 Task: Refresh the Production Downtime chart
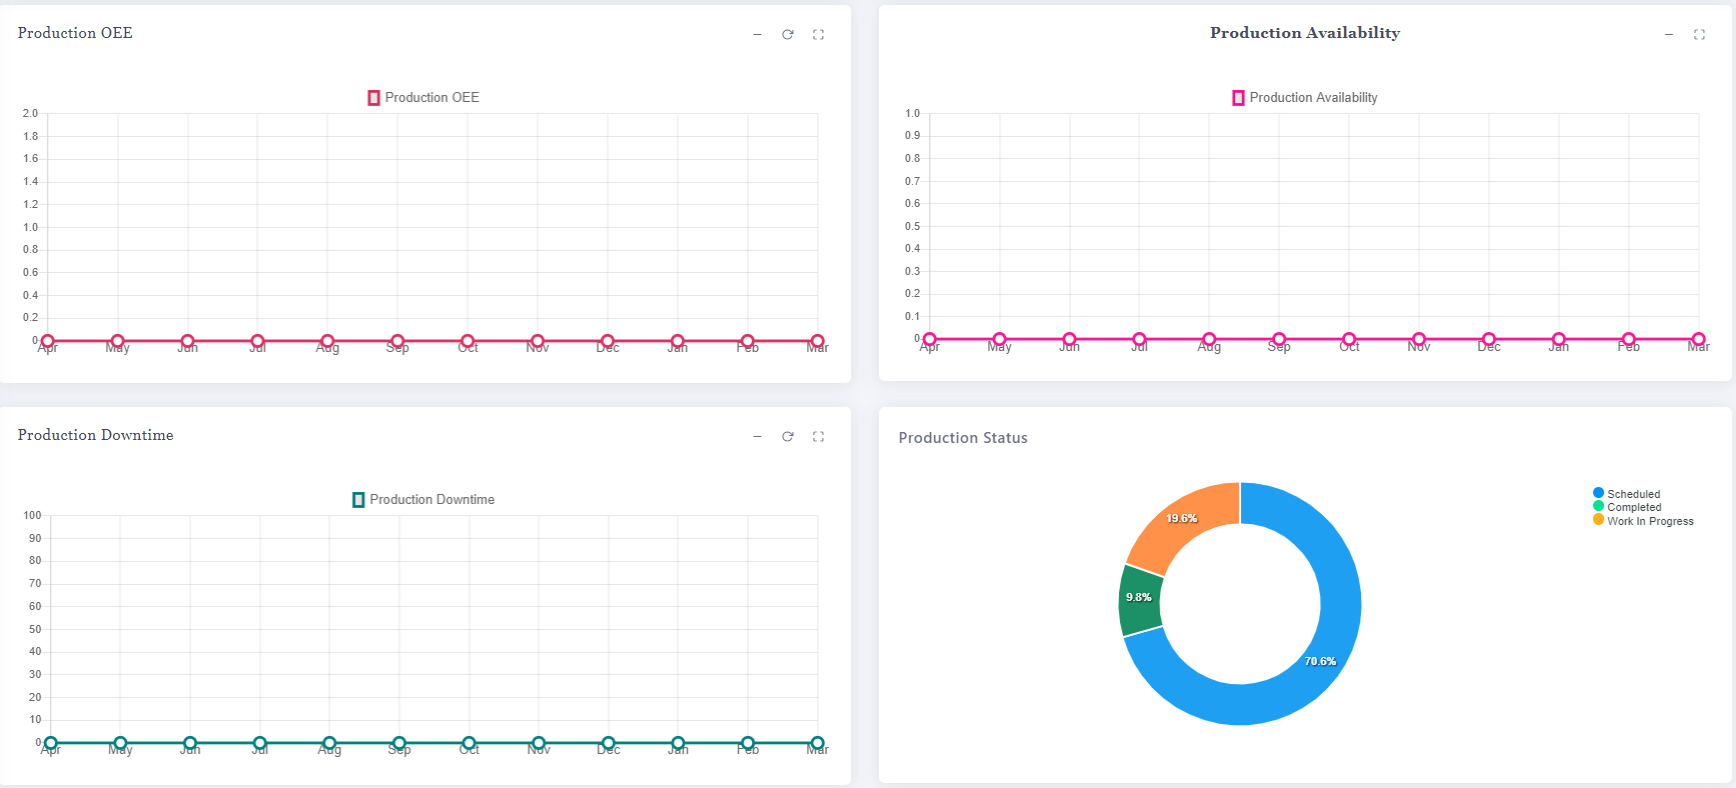788,437
